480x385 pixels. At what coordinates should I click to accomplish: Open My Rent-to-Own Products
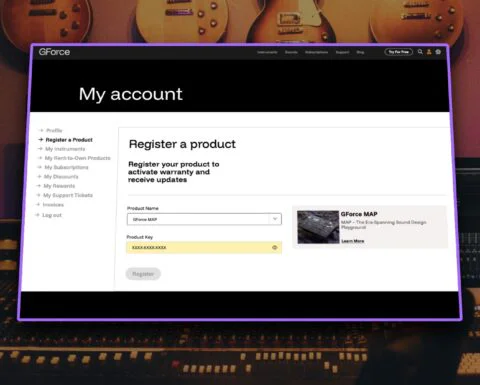[77, 158]
